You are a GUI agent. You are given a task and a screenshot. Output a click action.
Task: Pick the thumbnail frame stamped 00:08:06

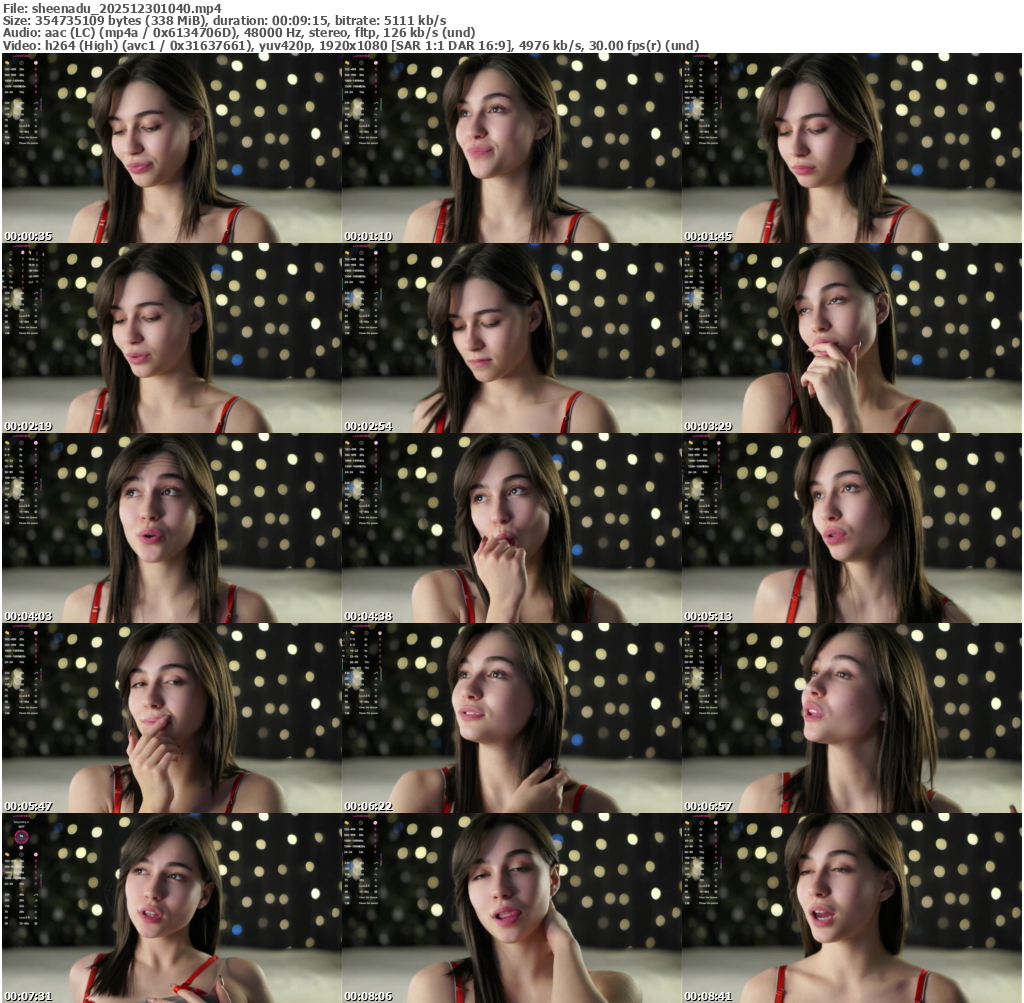[x=511, y=908]
